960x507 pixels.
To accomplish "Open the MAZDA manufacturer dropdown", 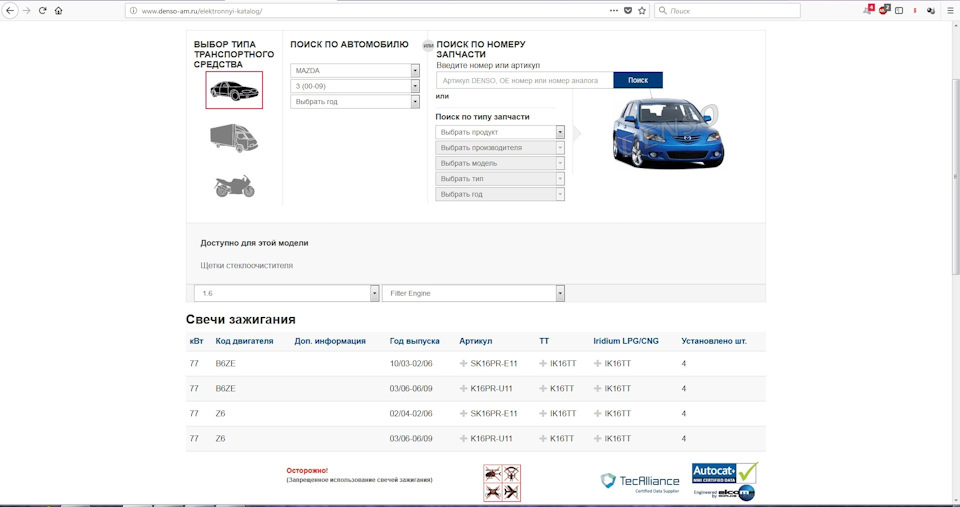I will tap(354, 70).
